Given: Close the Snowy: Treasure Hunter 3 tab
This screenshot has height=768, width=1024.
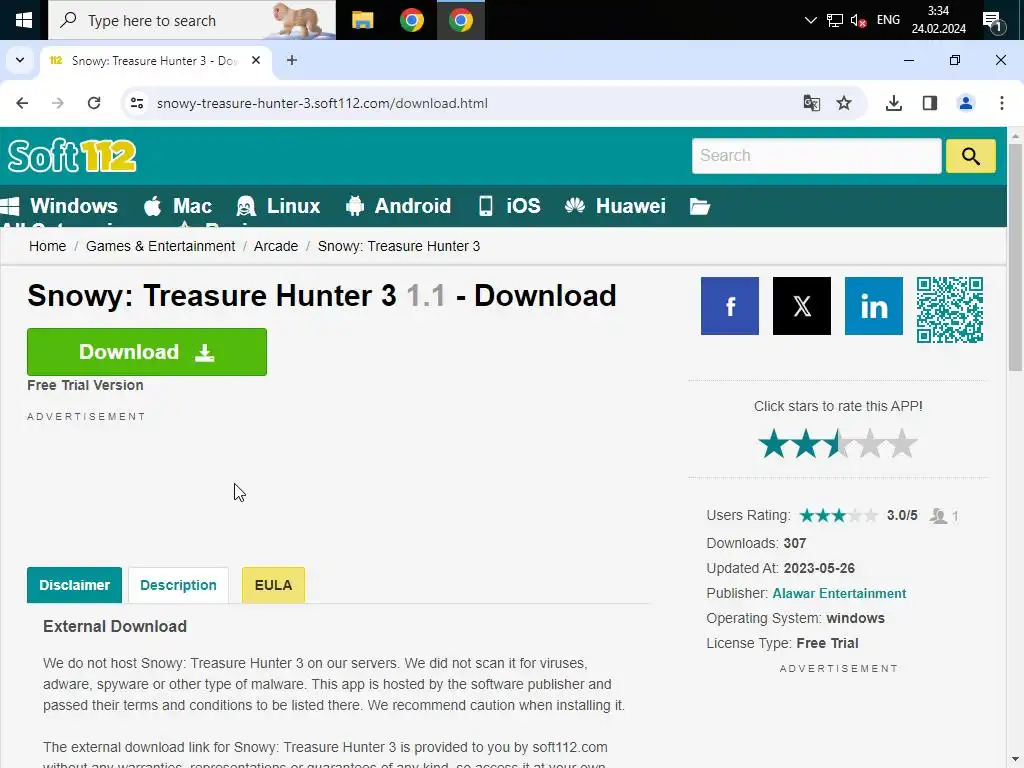Looking at the screenshot, I should point(256,60).
